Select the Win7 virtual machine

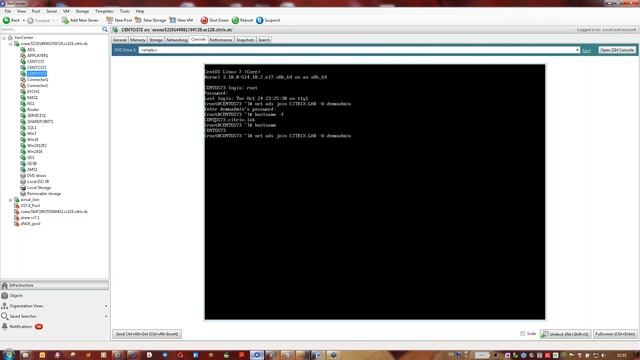31,133
